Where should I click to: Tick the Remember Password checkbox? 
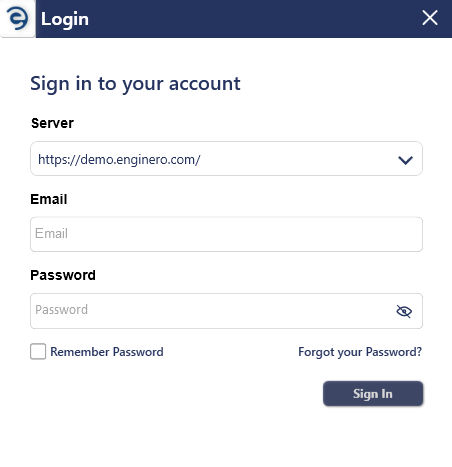click(x=38, y=352)
